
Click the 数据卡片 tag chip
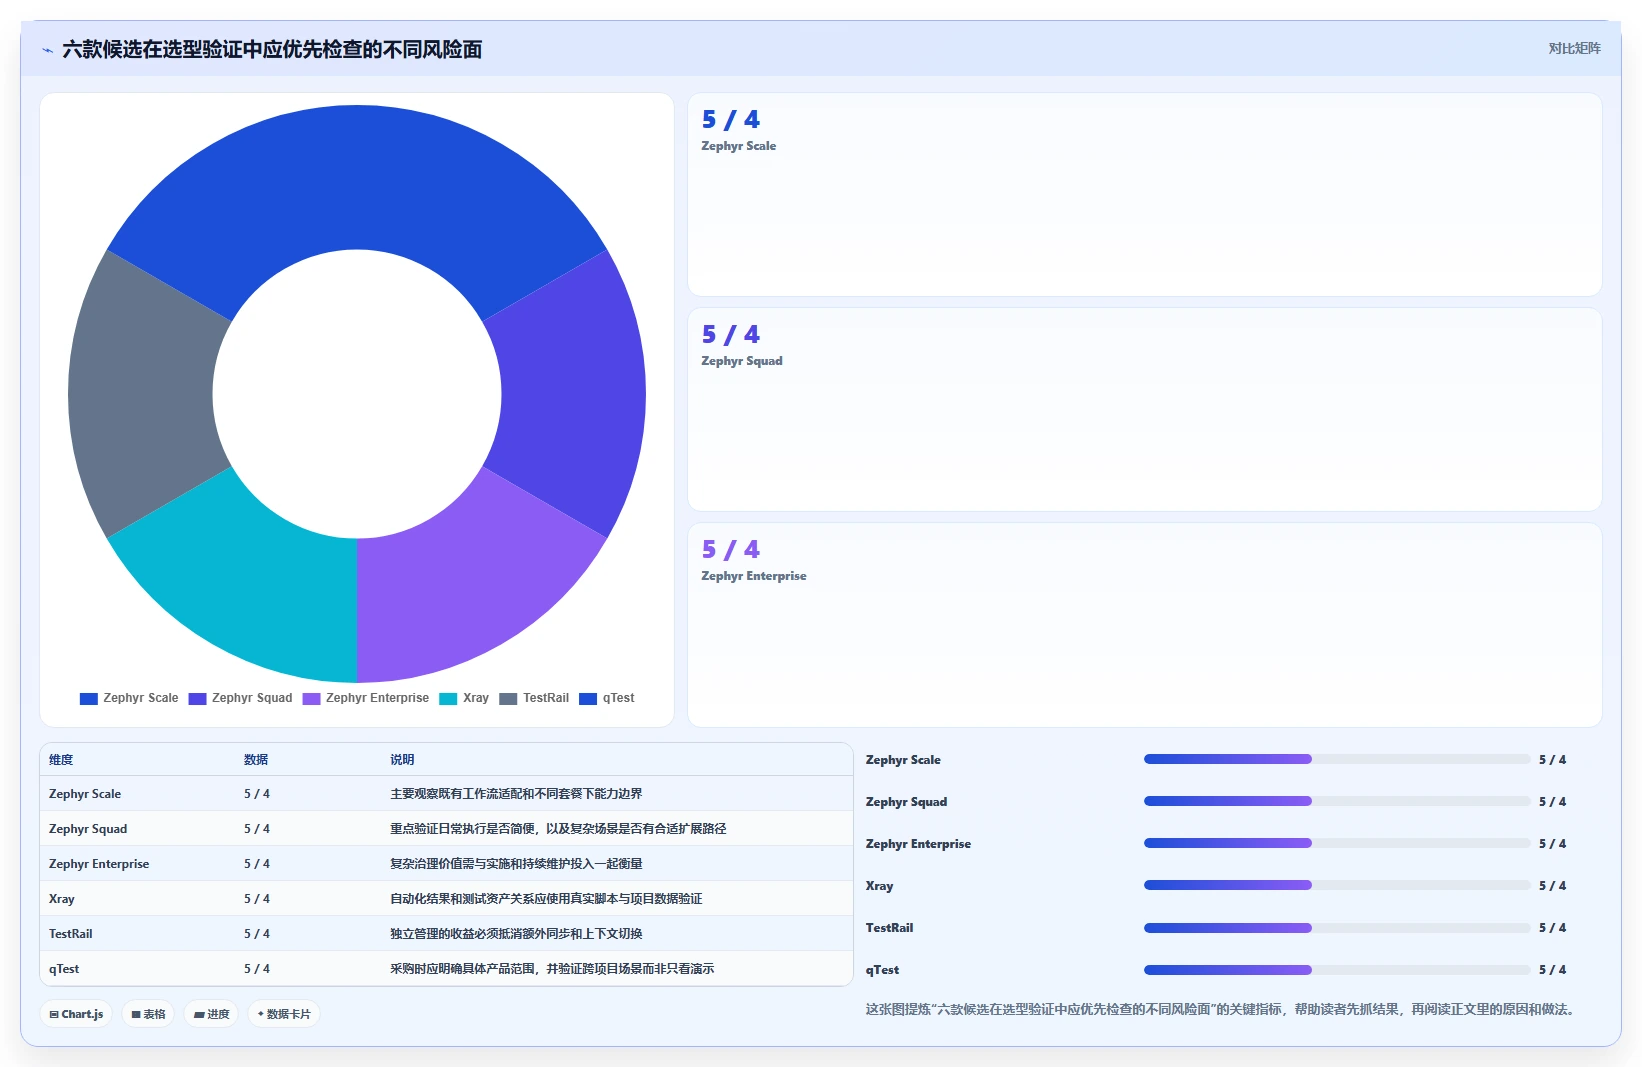(284, 1014)
